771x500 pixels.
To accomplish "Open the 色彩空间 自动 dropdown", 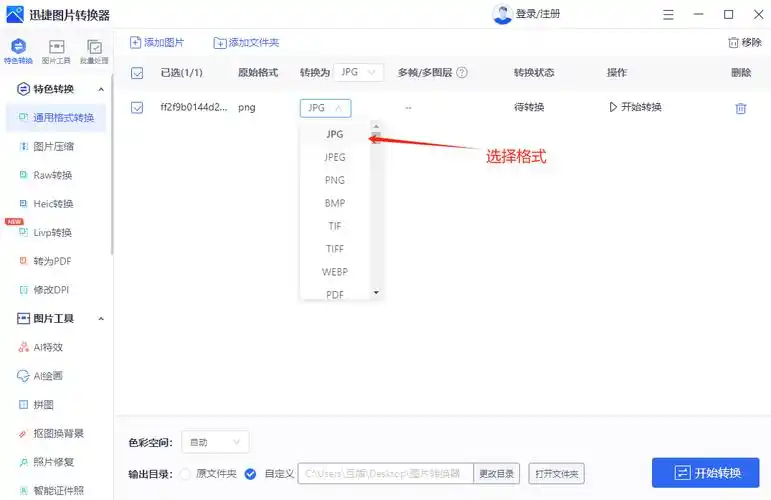I will (215, 442).
